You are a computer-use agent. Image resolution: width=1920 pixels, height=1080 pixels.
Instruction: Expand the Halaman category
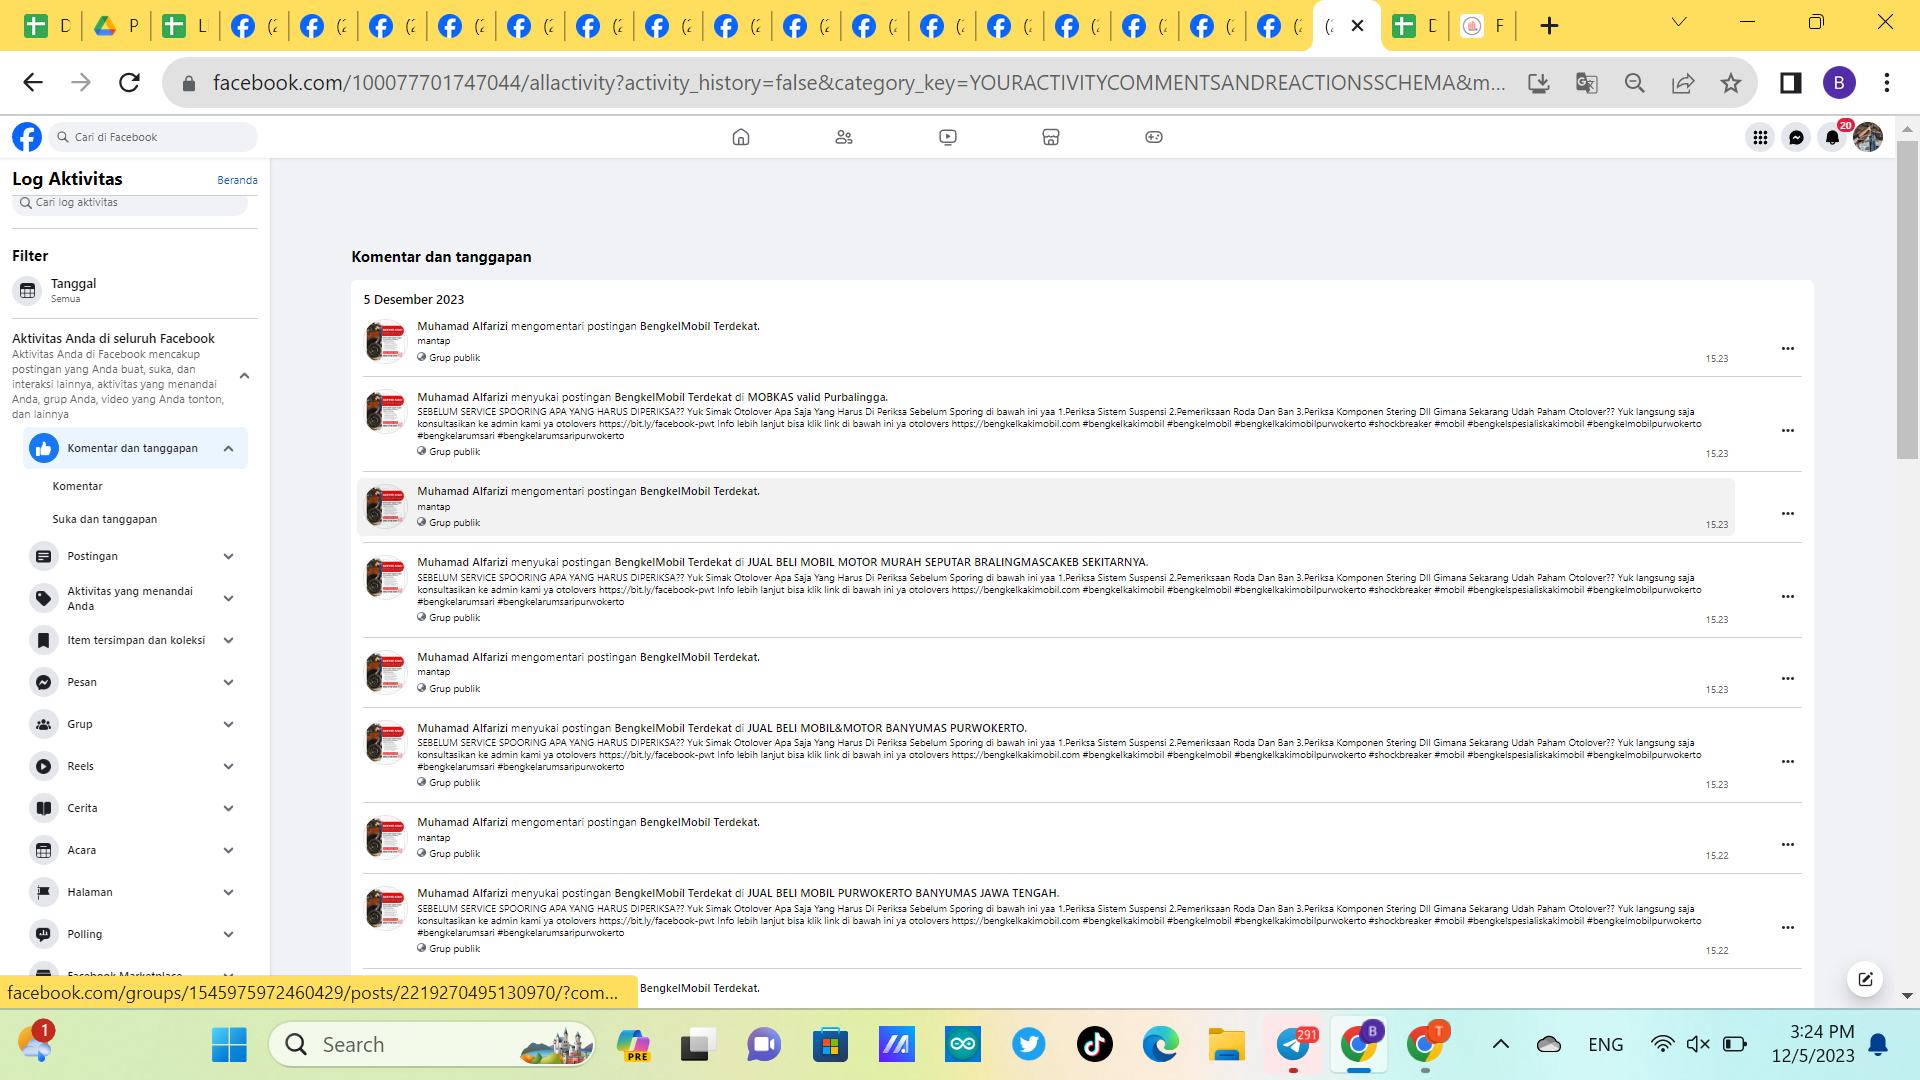click(229, 892)
